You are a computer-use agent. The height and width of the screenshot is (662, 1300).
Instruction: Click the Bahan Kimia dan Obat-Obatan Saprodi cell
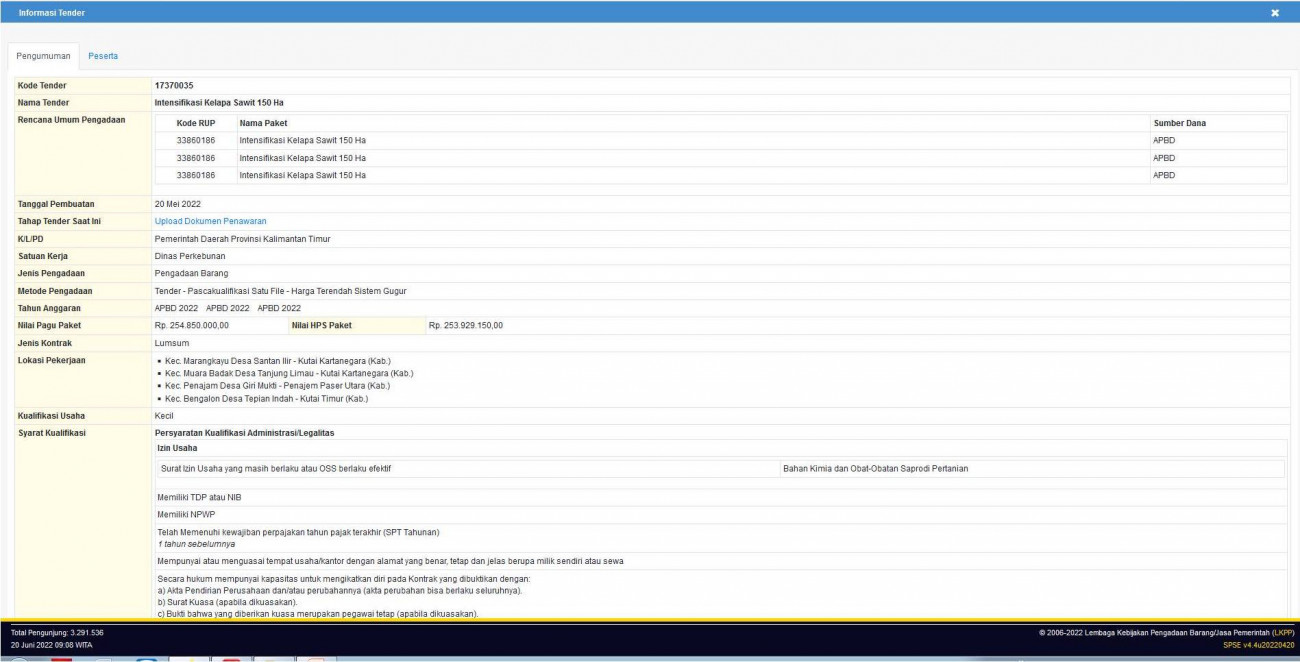[875, 468]
